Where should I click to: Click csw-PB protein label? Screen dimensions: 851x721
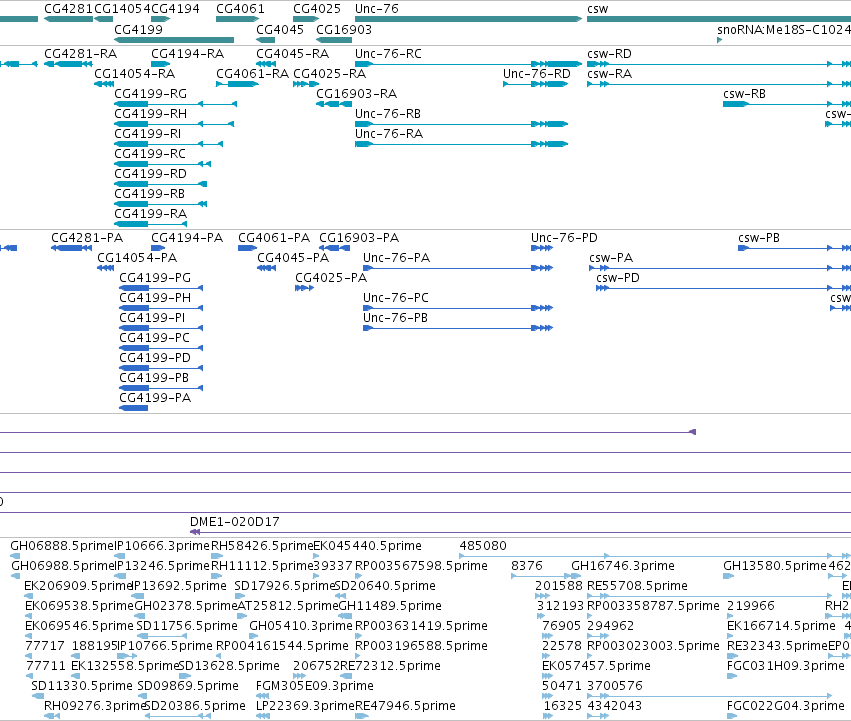tap(759, 238)
